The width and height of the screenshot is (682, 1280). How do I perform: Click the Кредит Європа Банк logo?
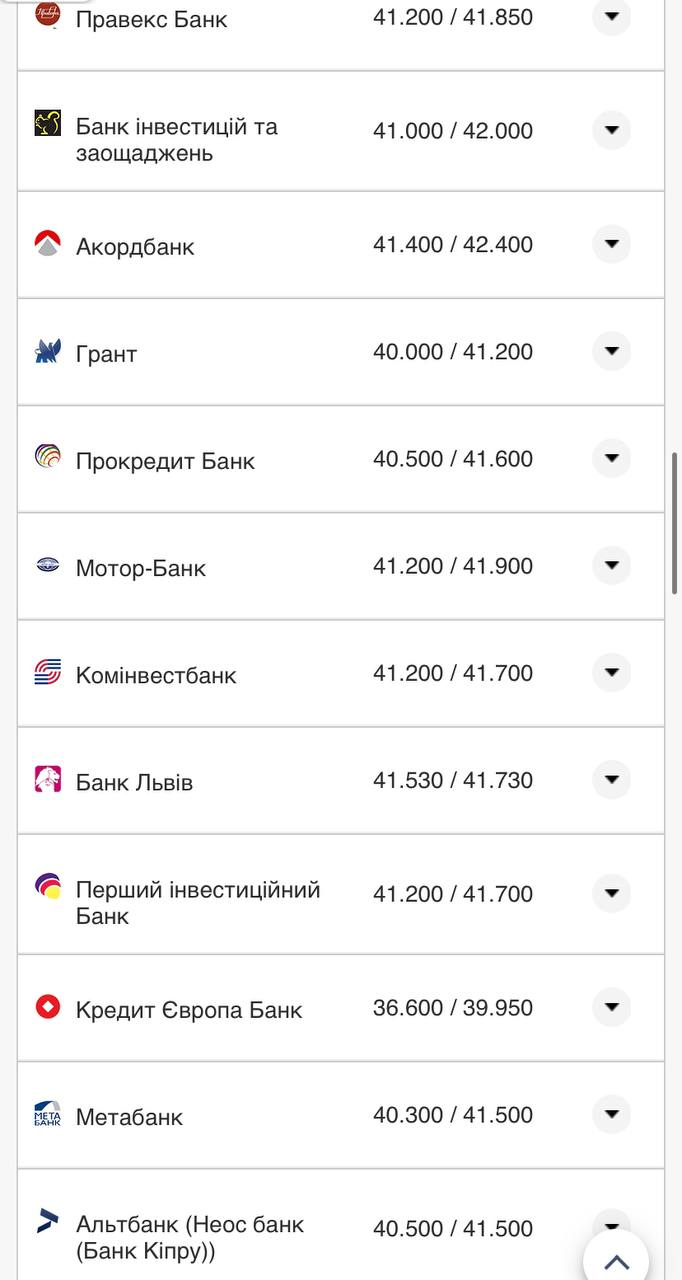point(47,1006)
